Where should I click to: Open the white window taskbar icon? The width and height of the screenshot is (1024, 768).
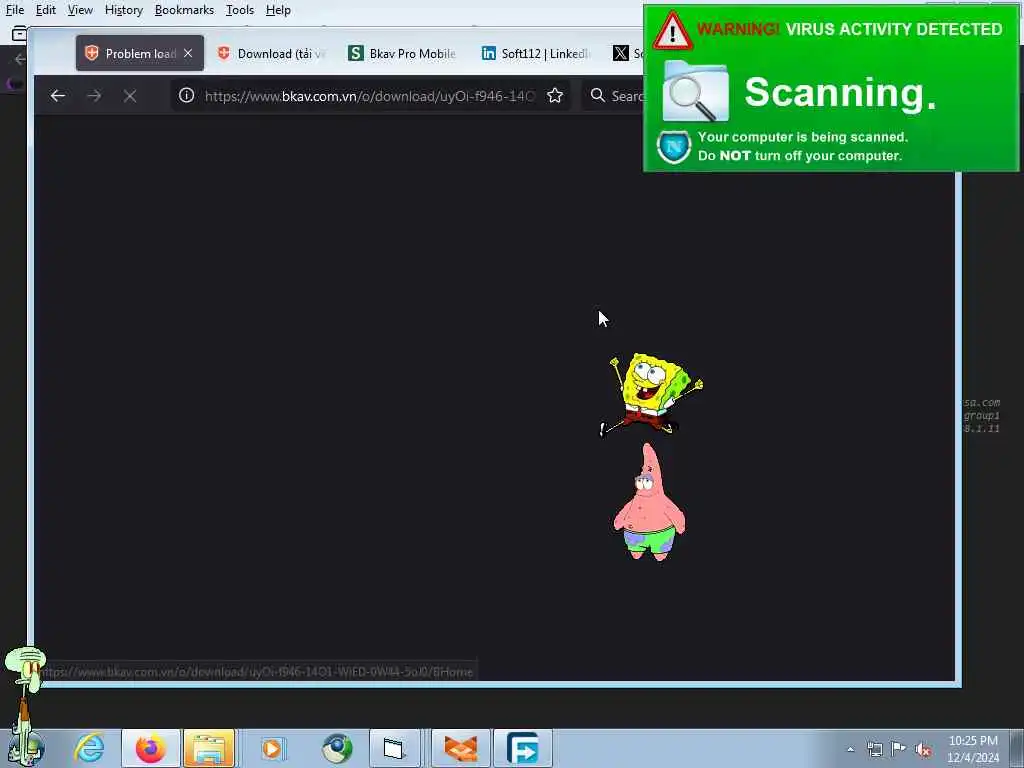tap(394, 748)
